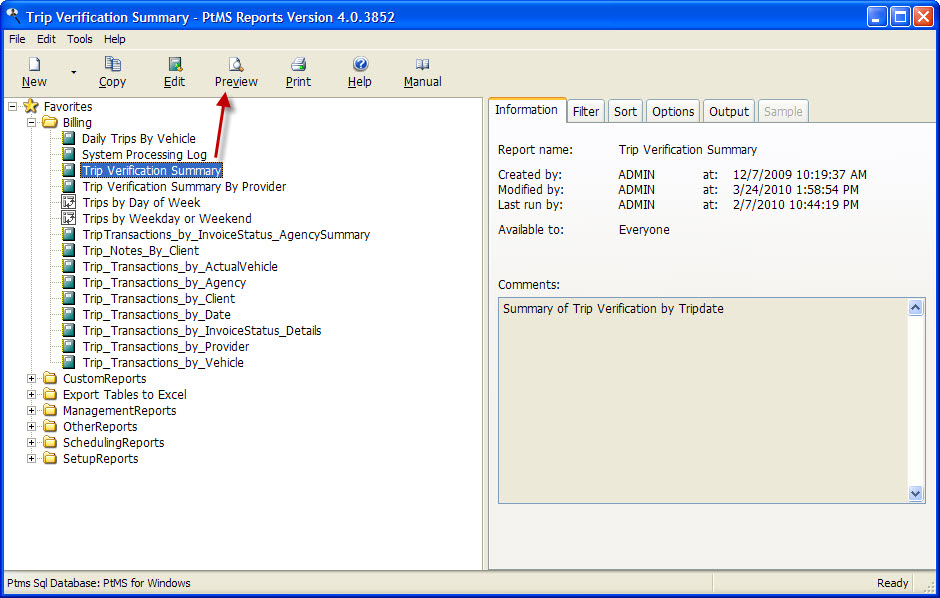Expand the OtherReports folder
Image resolution: width=940 pixels, height=598 pixels.
(x=32, y=427)
